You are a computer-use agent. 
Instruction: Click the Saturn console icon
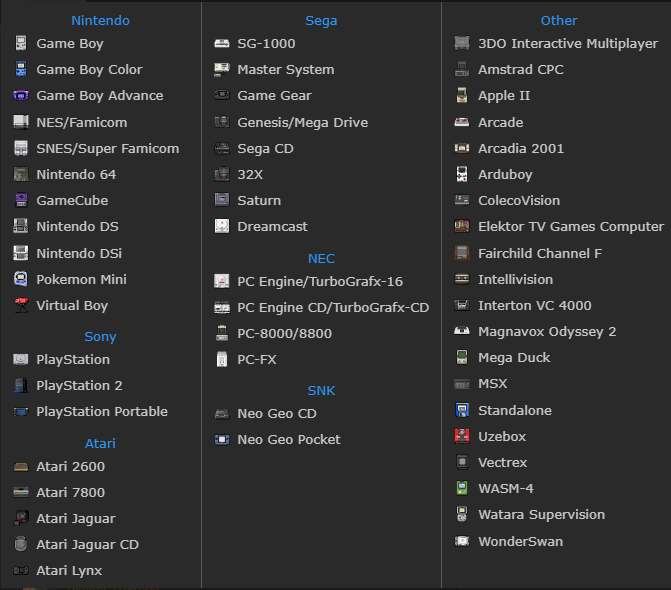[222, 200]
